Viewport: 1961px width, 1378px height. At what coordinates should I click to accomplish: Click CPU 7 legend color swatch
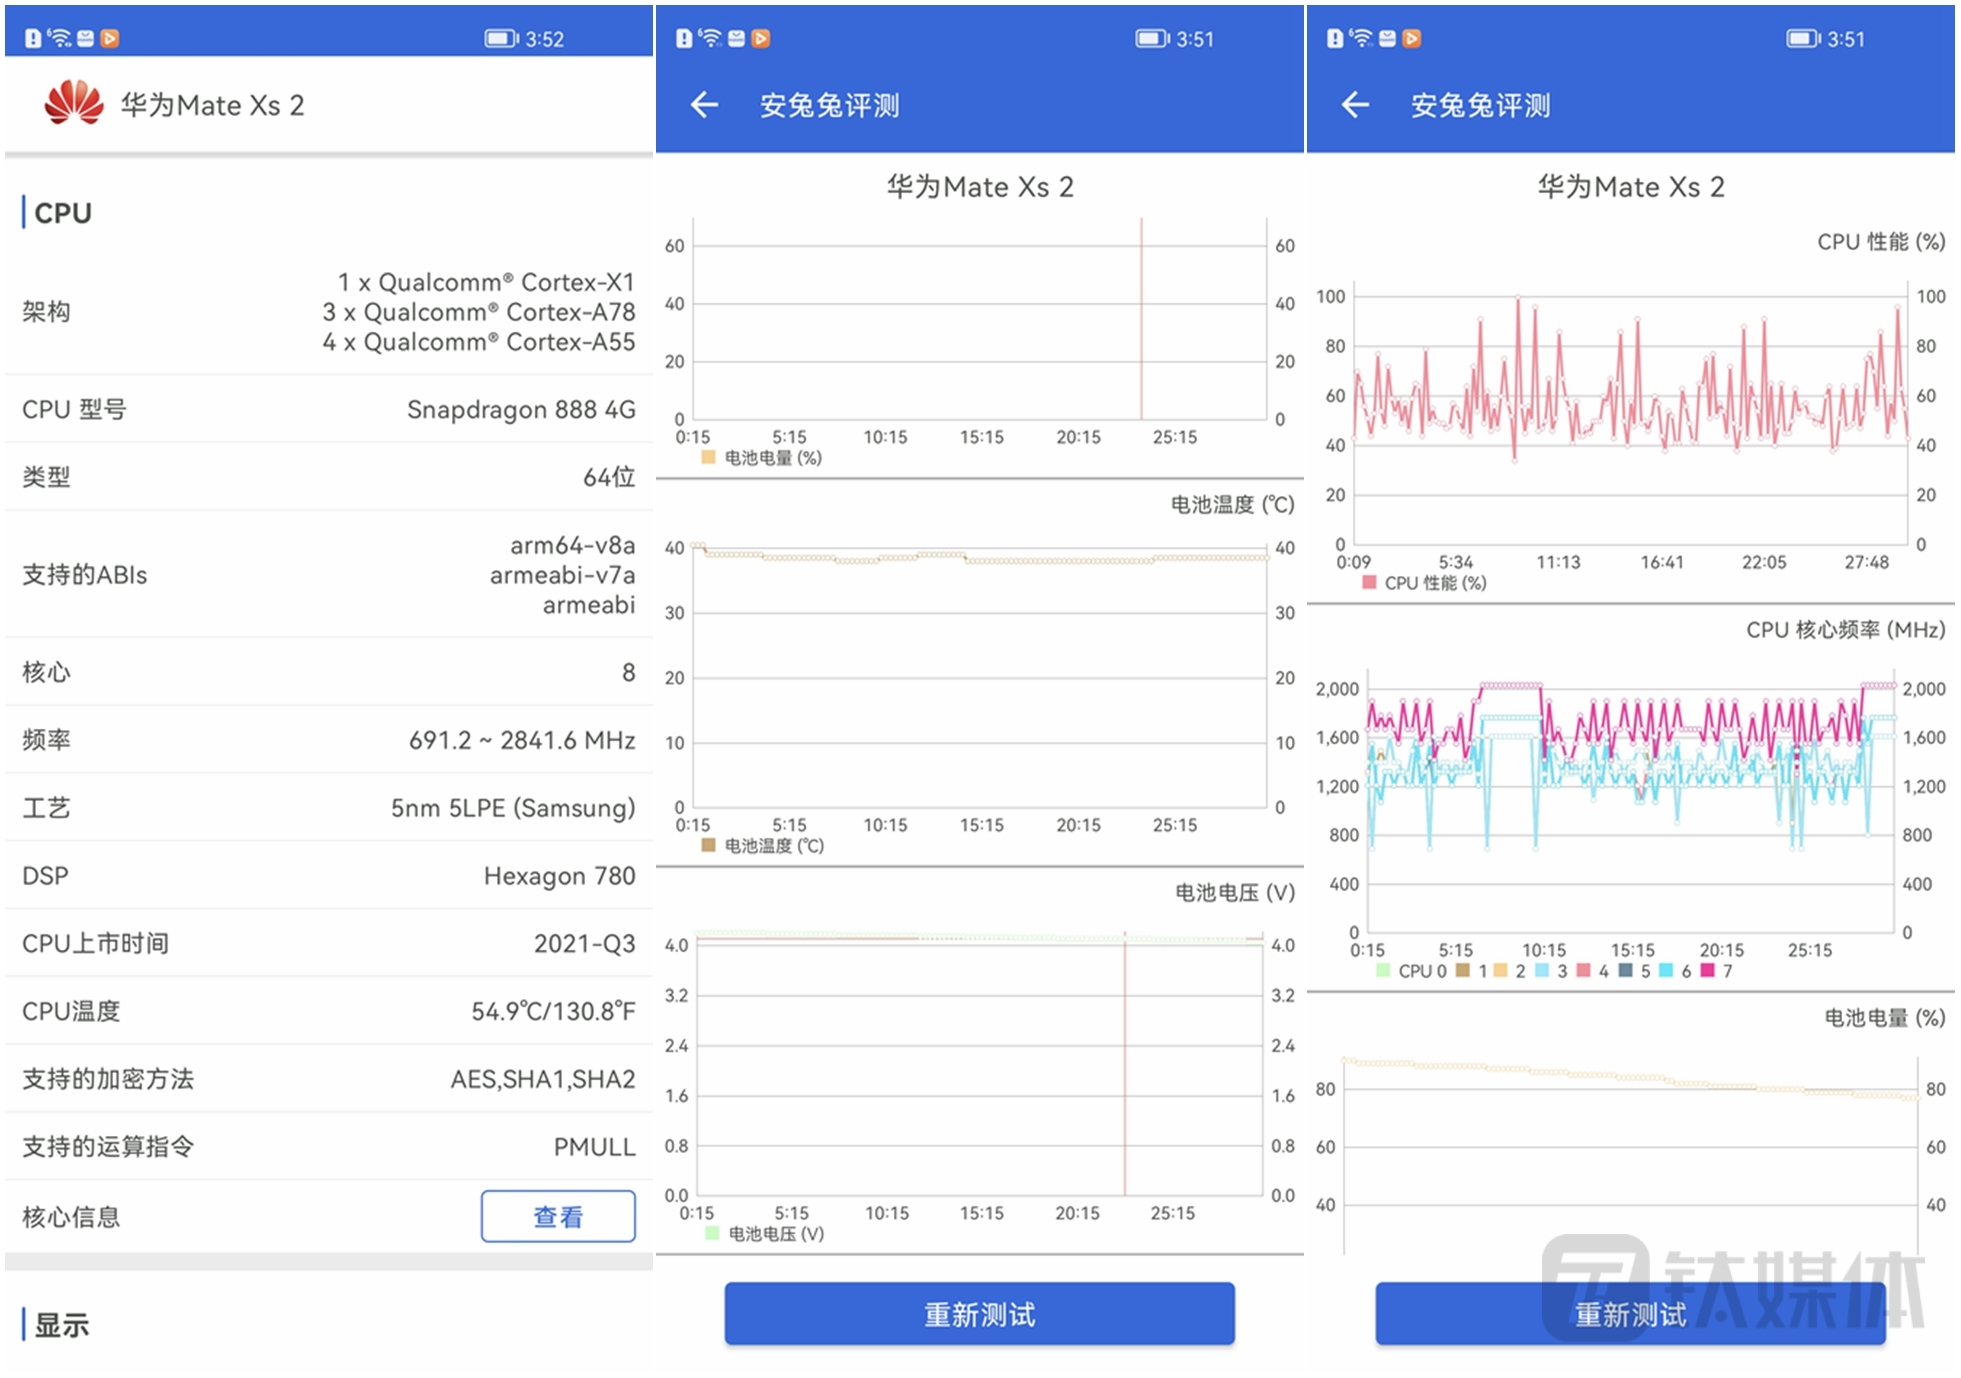coord(1707,970)
